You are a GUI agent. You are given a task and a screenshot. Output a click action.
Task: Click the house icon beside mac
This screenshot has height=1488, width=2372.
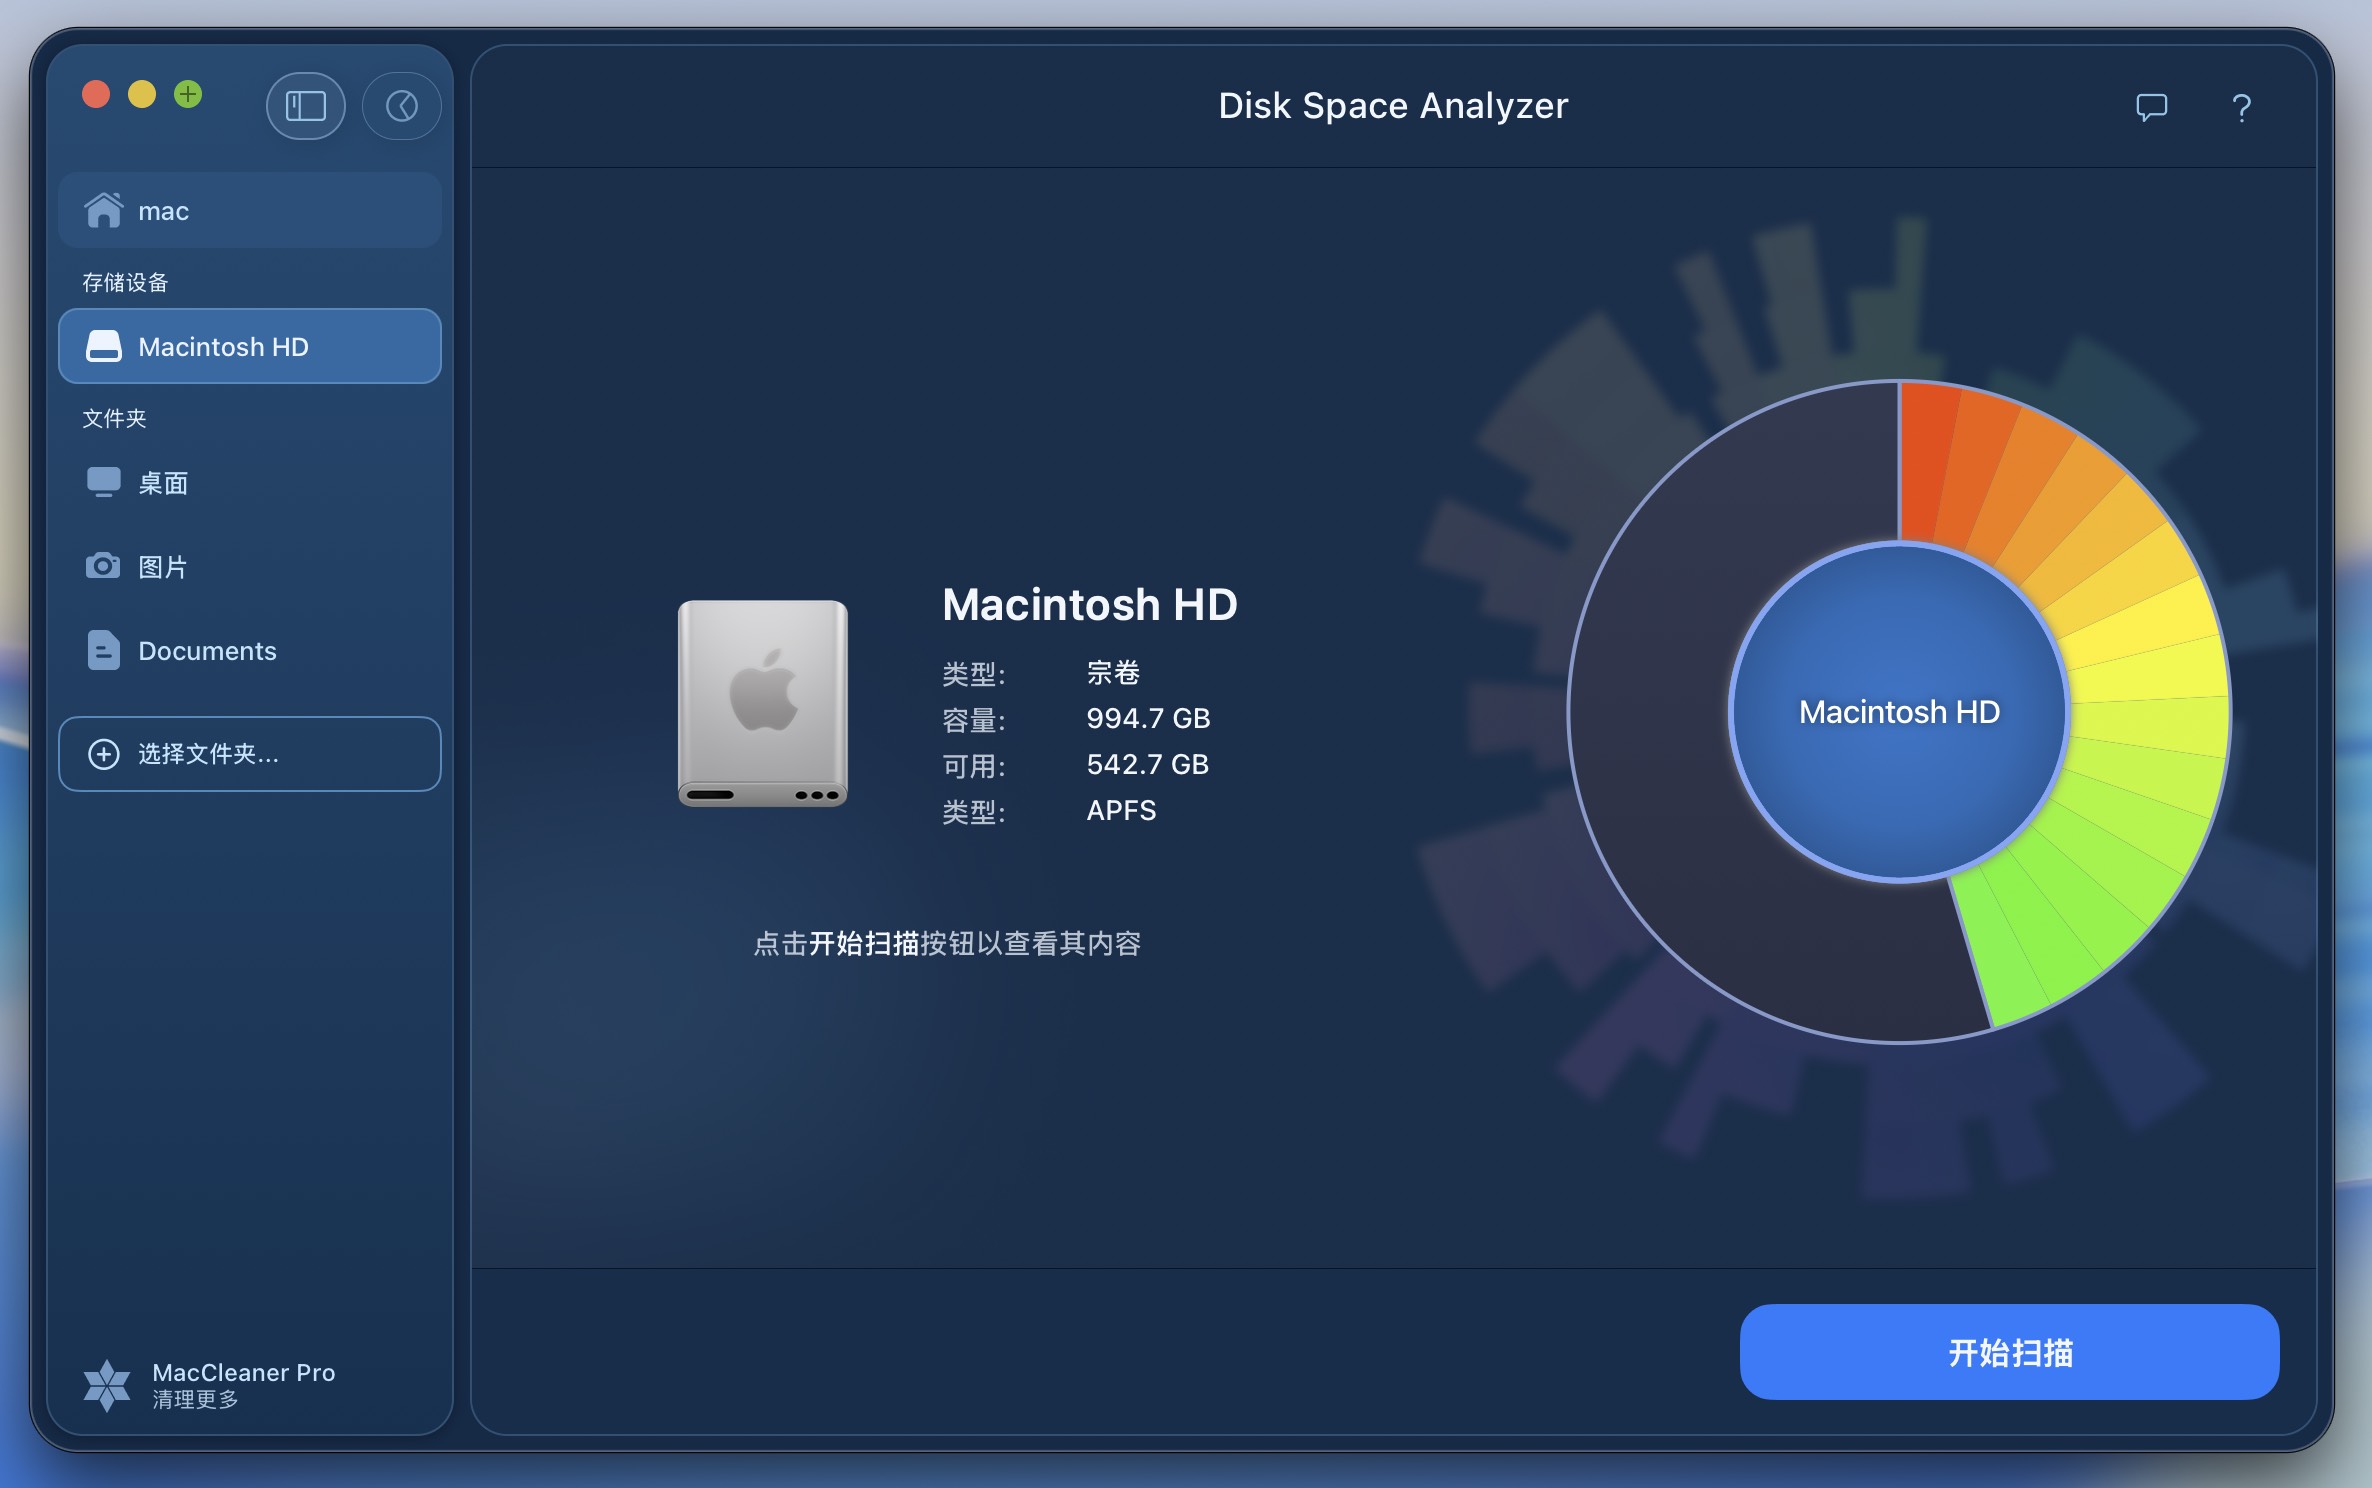[x=104, y=210]
